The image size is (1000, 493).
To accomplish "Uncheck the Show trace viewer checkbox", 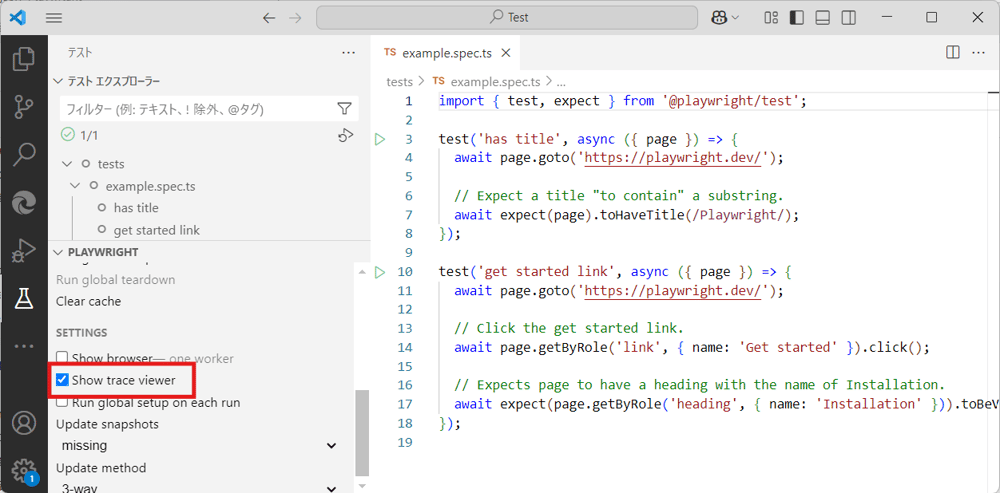I will [x=62, y=380].
